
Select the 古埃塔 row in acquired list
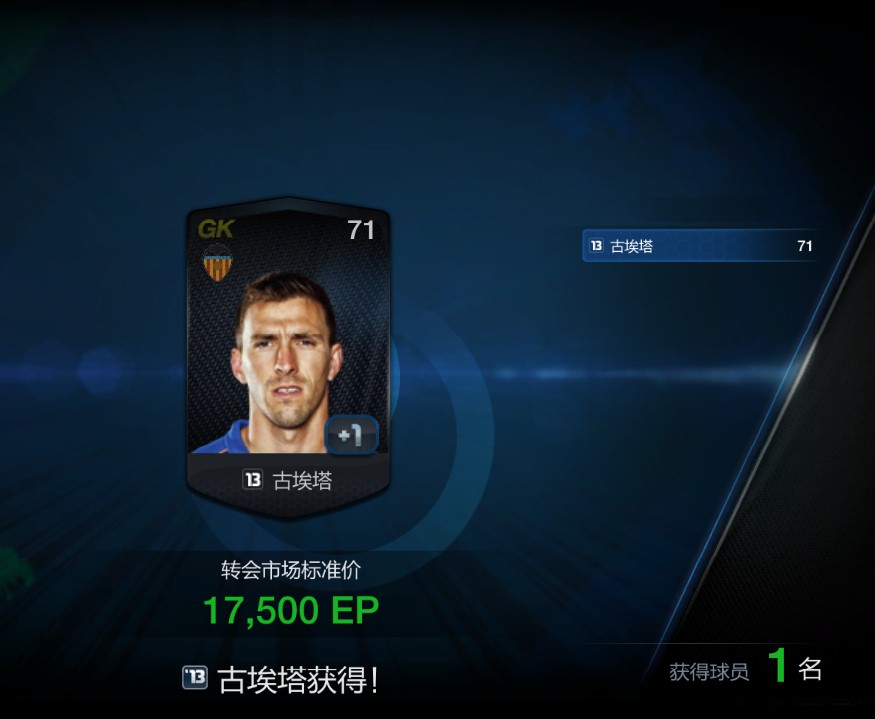(x=700, y=246)
